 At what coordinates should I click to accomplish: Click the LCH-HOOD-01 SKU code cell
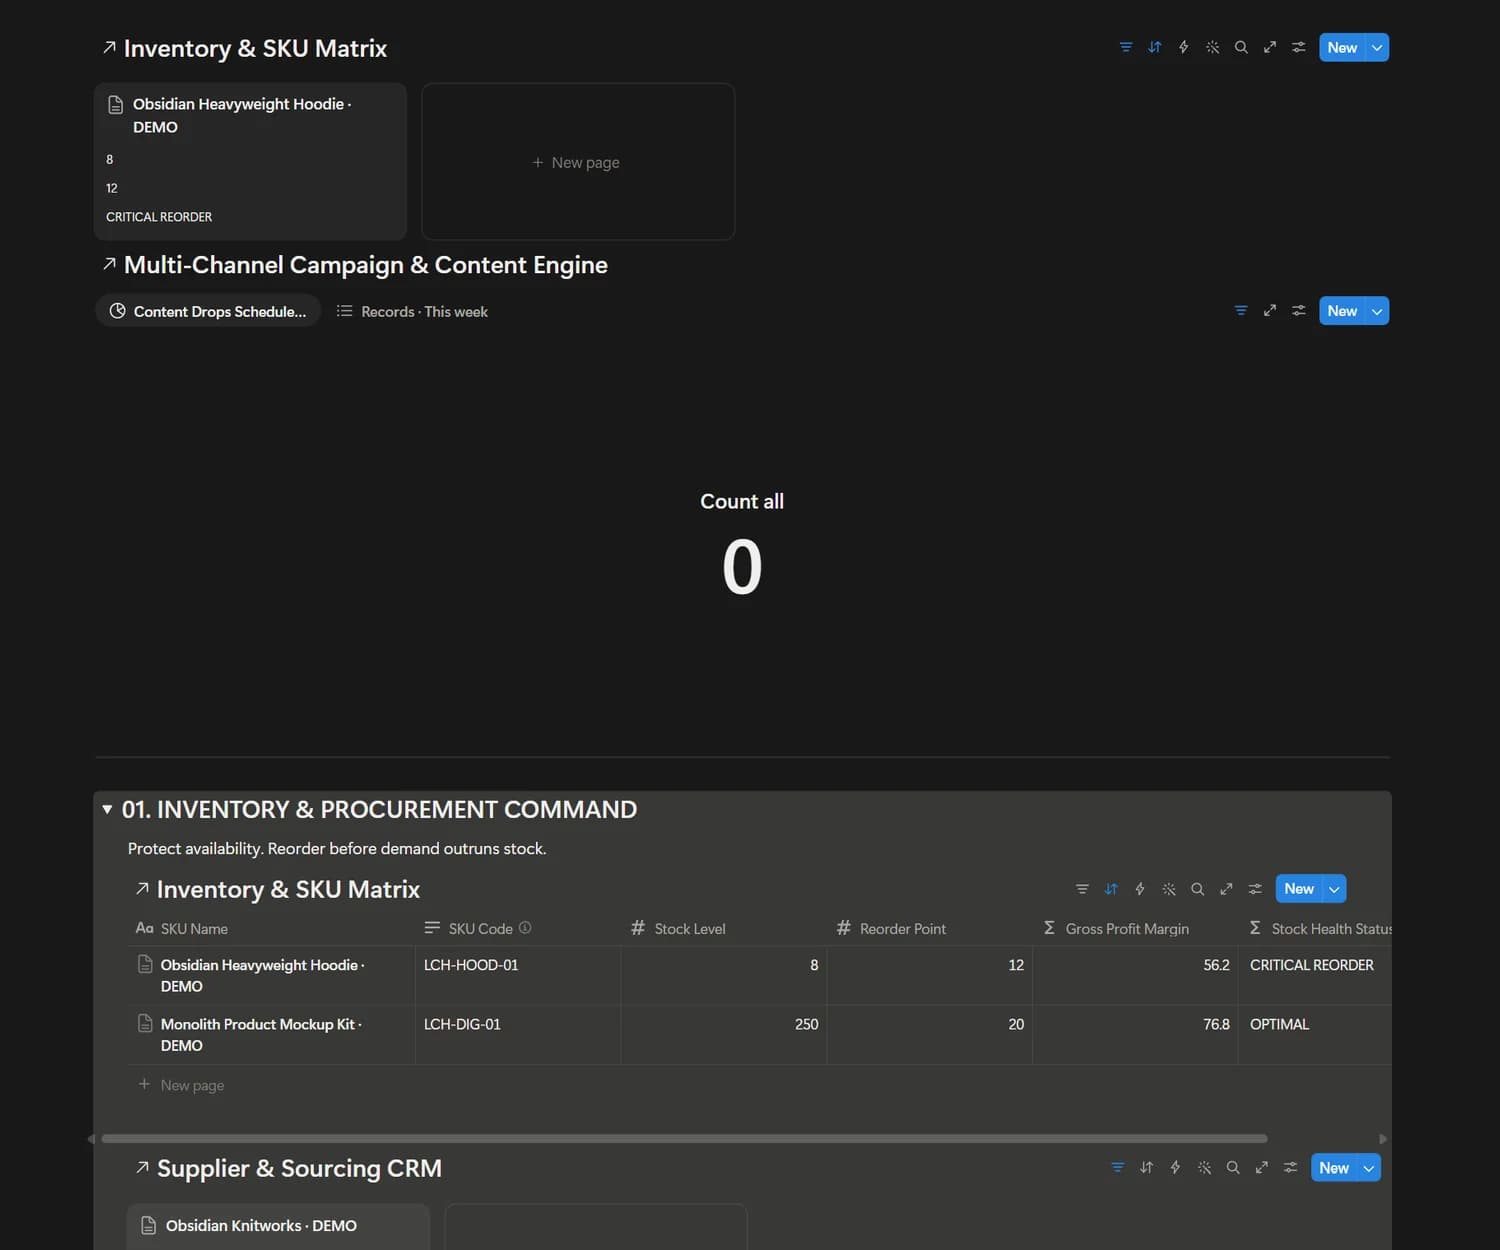coord(518,975)
